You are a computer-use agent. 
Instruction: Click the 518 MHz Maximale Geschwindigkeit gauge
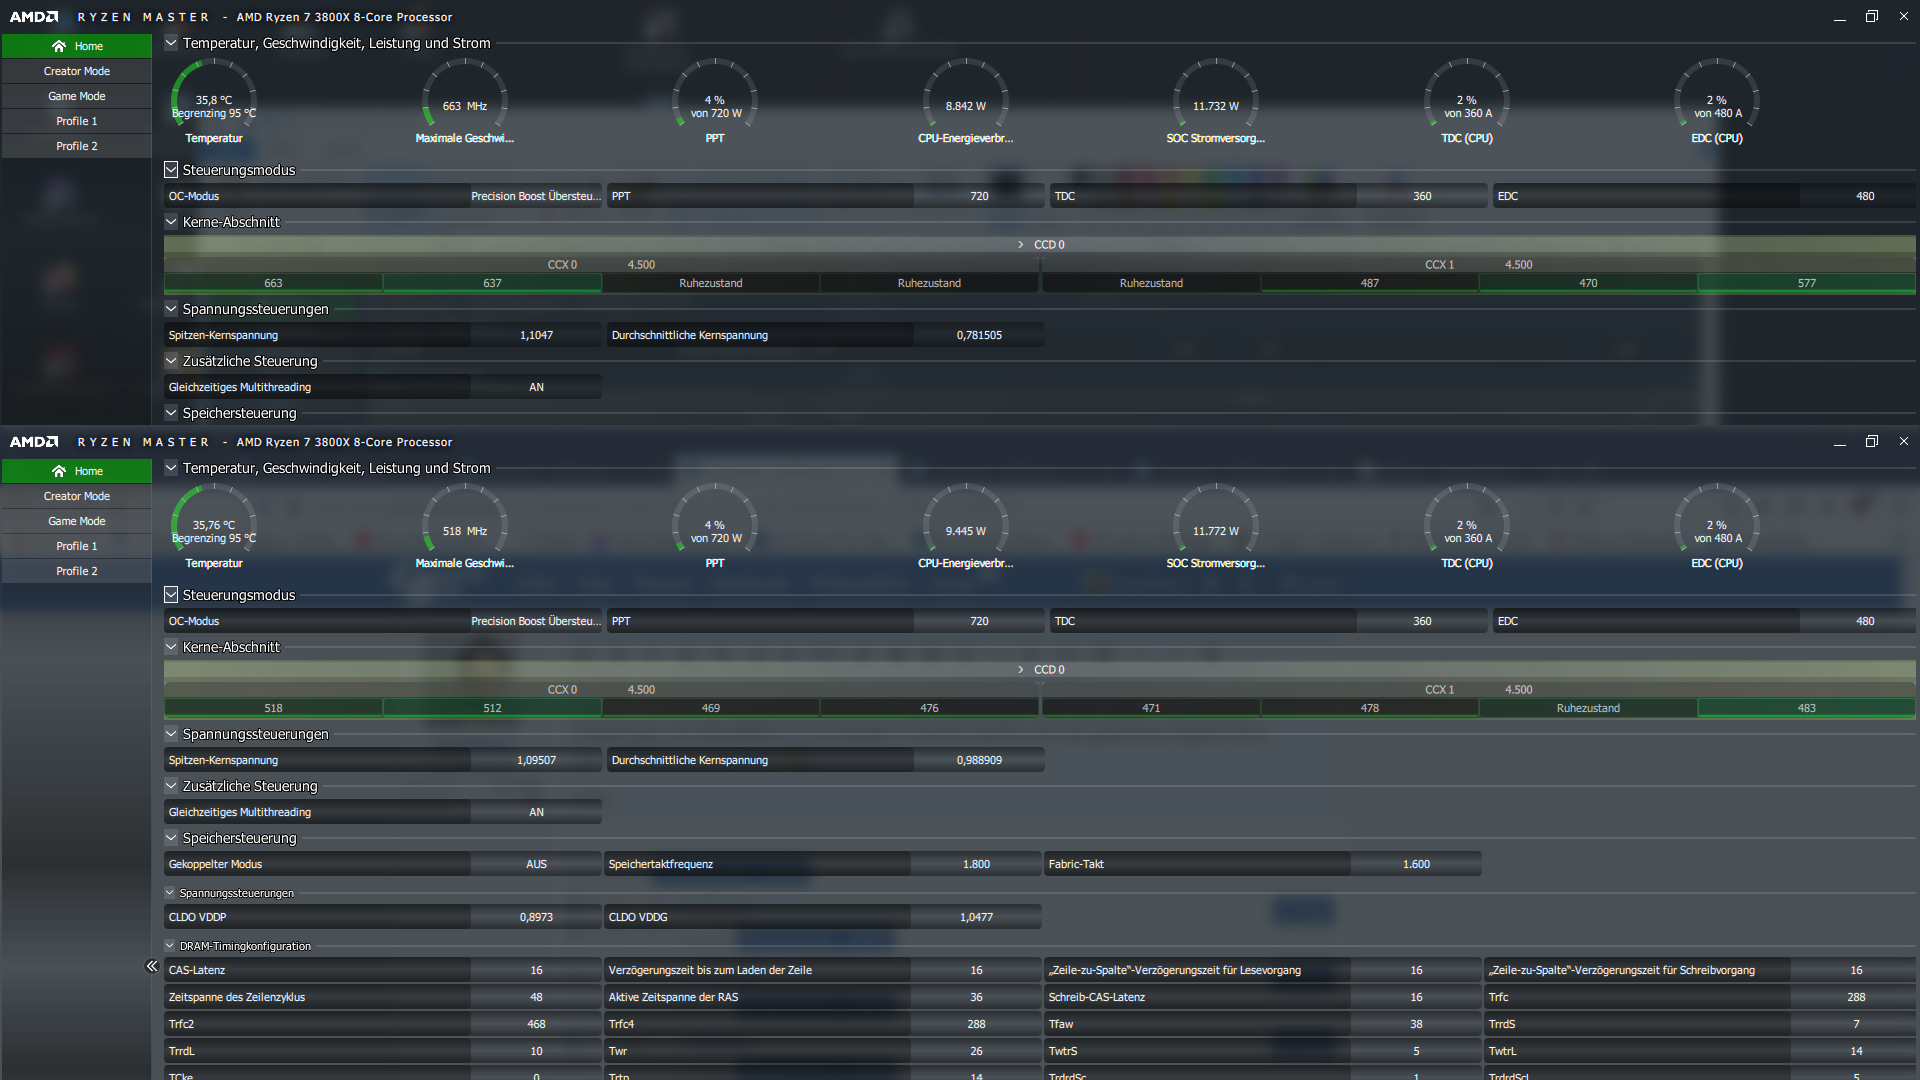[464, 527]
